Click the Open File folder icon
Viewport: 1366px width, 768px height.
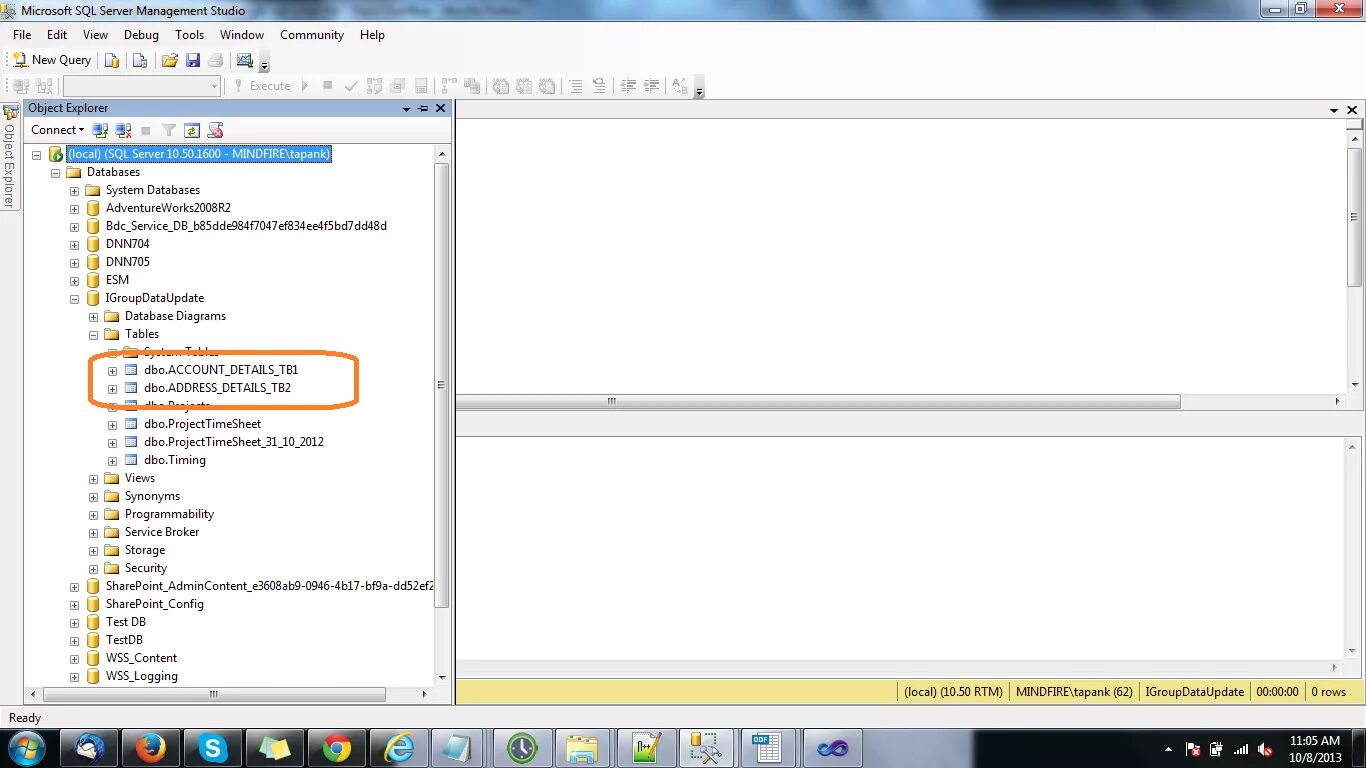[170, 60]
